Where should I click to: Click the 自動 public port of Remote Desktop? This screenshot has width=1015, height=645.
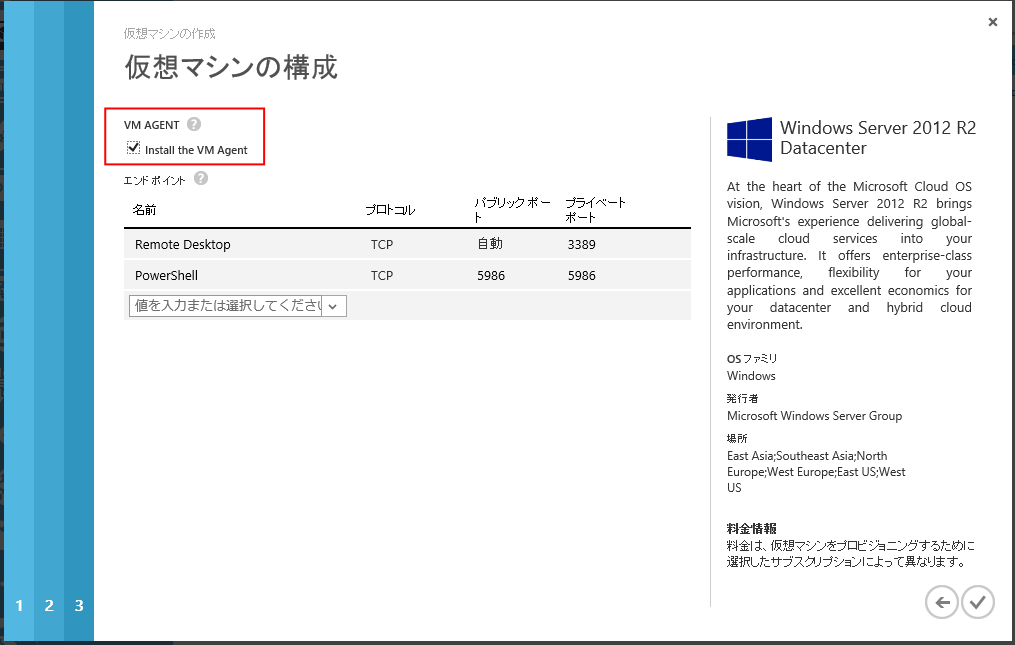[x=490, y=244]
